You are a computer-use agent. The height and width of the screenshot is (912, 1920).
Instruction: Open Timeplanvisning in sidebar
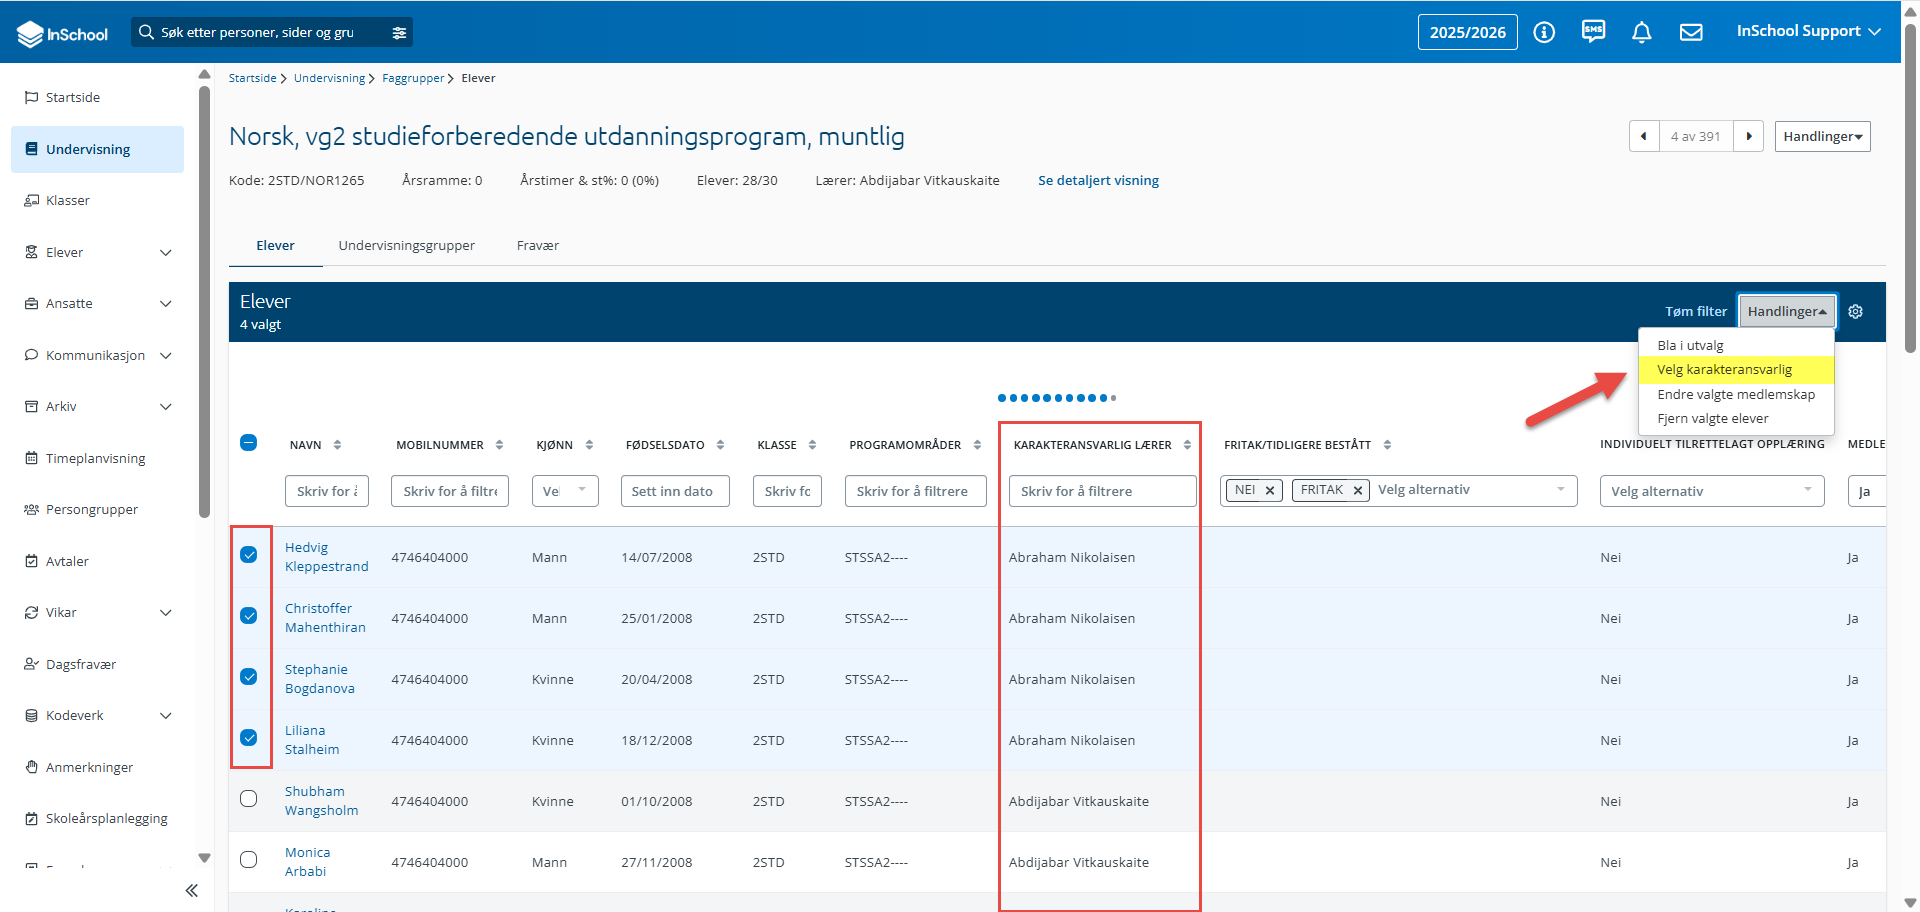[x=97, y=458]
